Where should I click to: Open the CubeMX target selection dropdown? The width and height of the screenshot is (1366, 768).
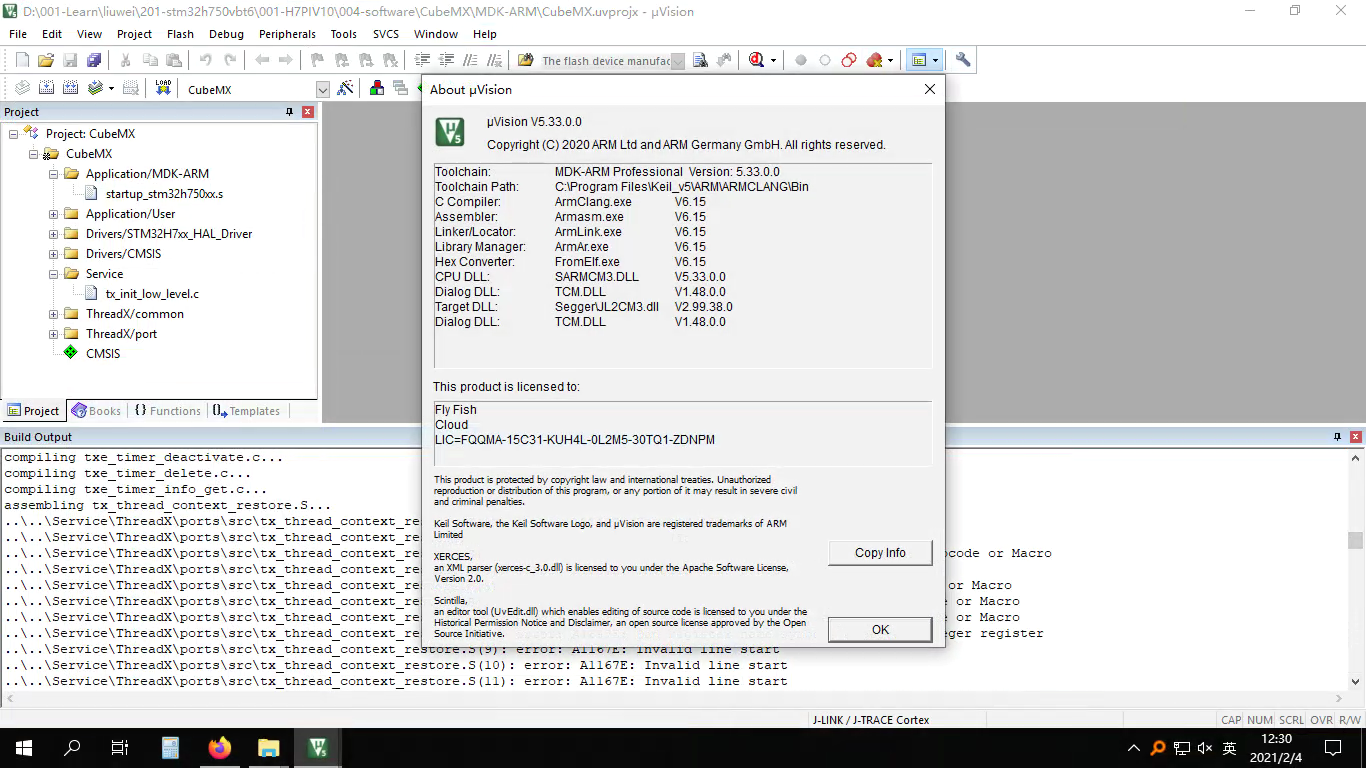323,89
